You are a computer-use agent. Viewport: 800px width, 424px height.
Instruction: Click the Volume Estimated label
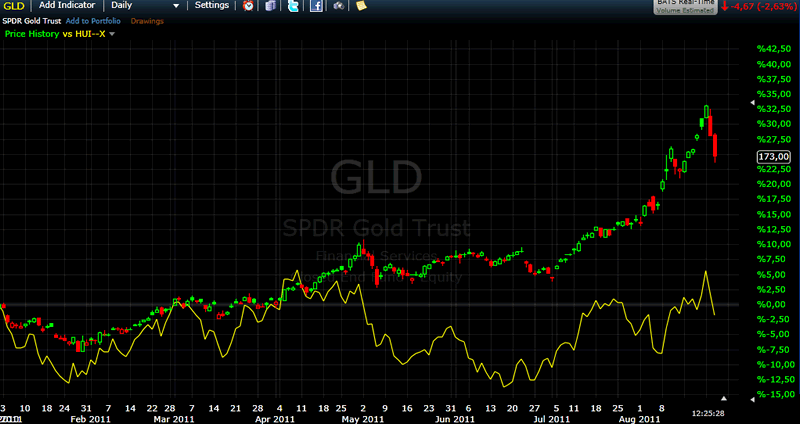pyautogui.click(x=685, y=10)
